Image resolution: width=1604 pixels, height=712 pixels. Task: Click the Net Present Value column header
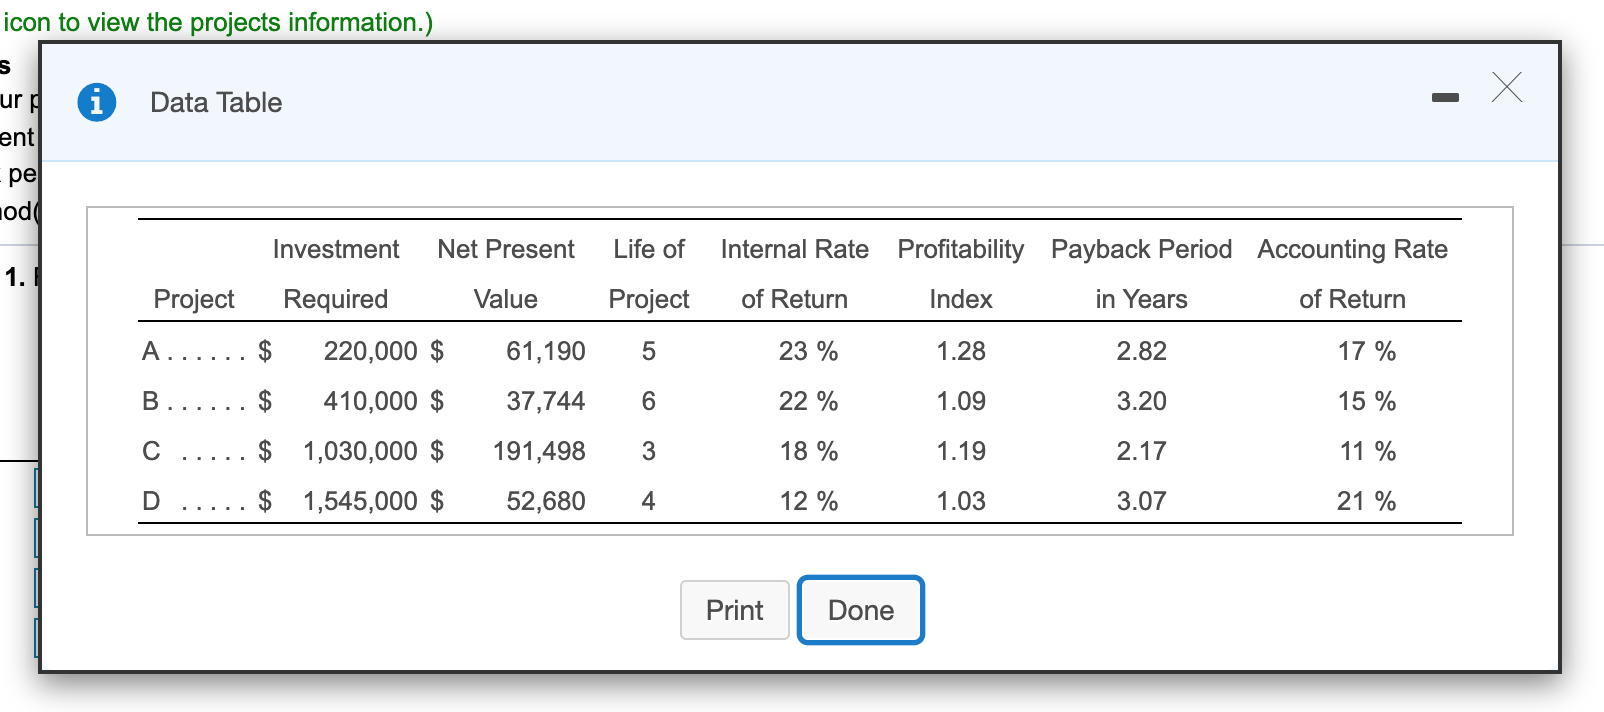click(506, 274)
